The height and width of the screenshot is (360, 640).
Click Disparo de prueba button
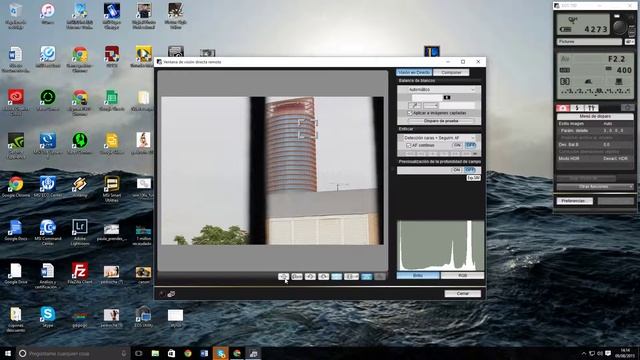441,121
